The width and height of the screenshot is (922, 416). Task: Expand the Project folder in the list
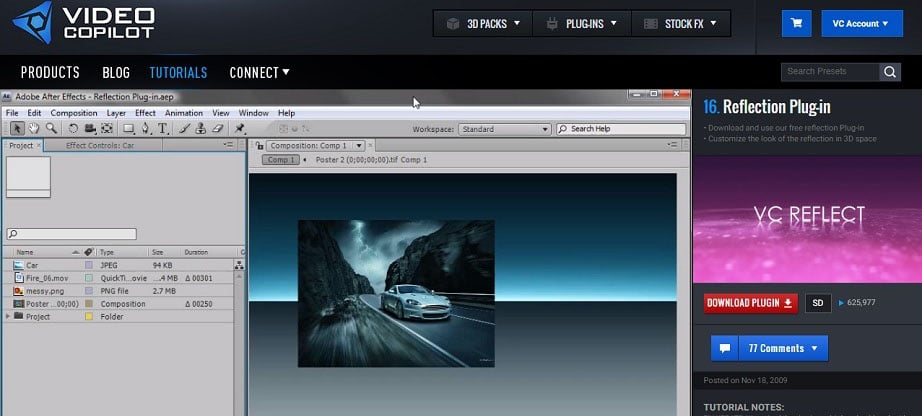tap(8, 317)
